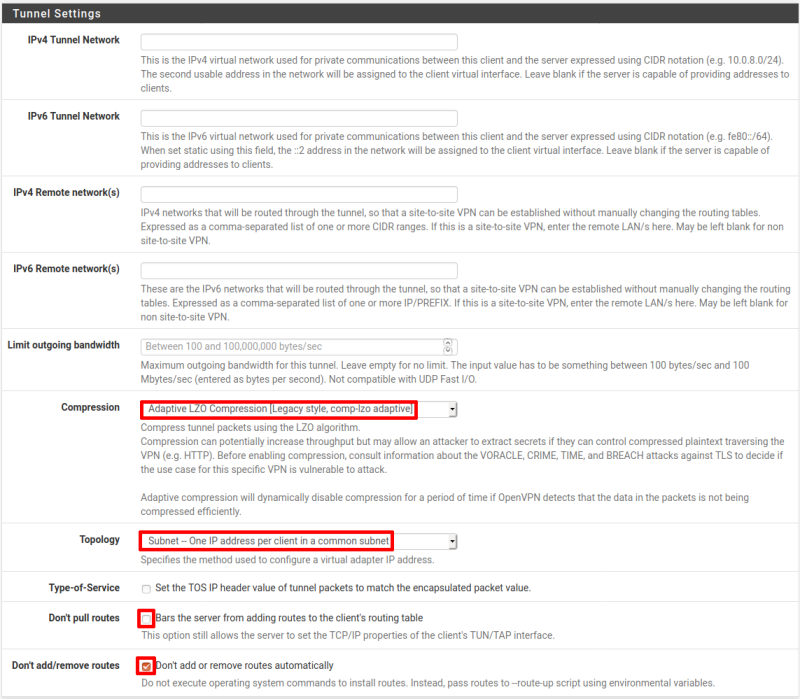Click the Limit outgoing bandwidth label
Viewport: 800px width, 699px height.
64,345
